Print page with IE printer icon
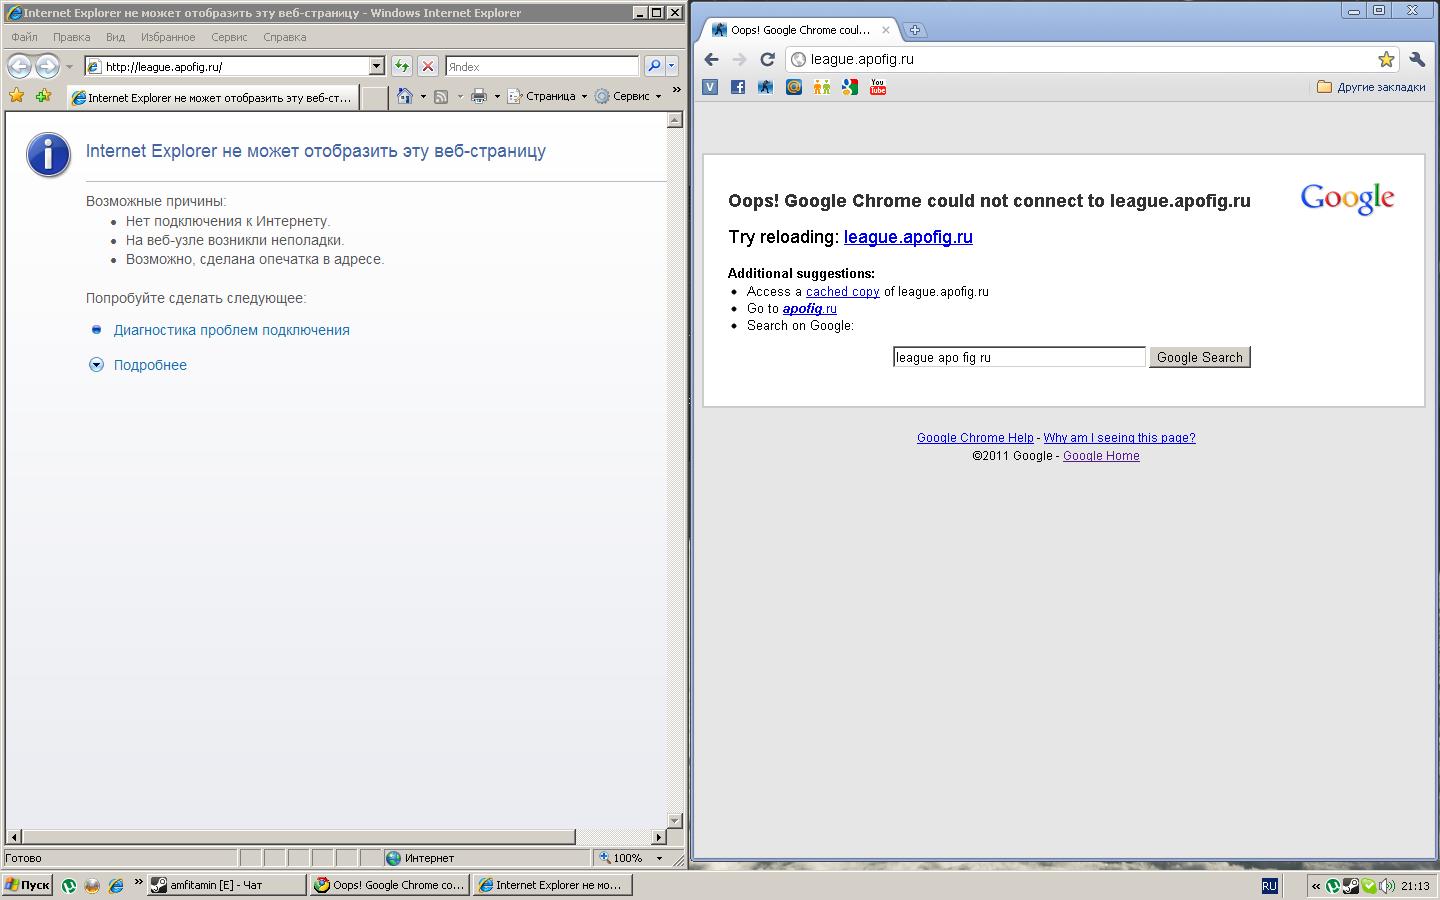Viewport: 1440px width, 900px height. (479, 96)
